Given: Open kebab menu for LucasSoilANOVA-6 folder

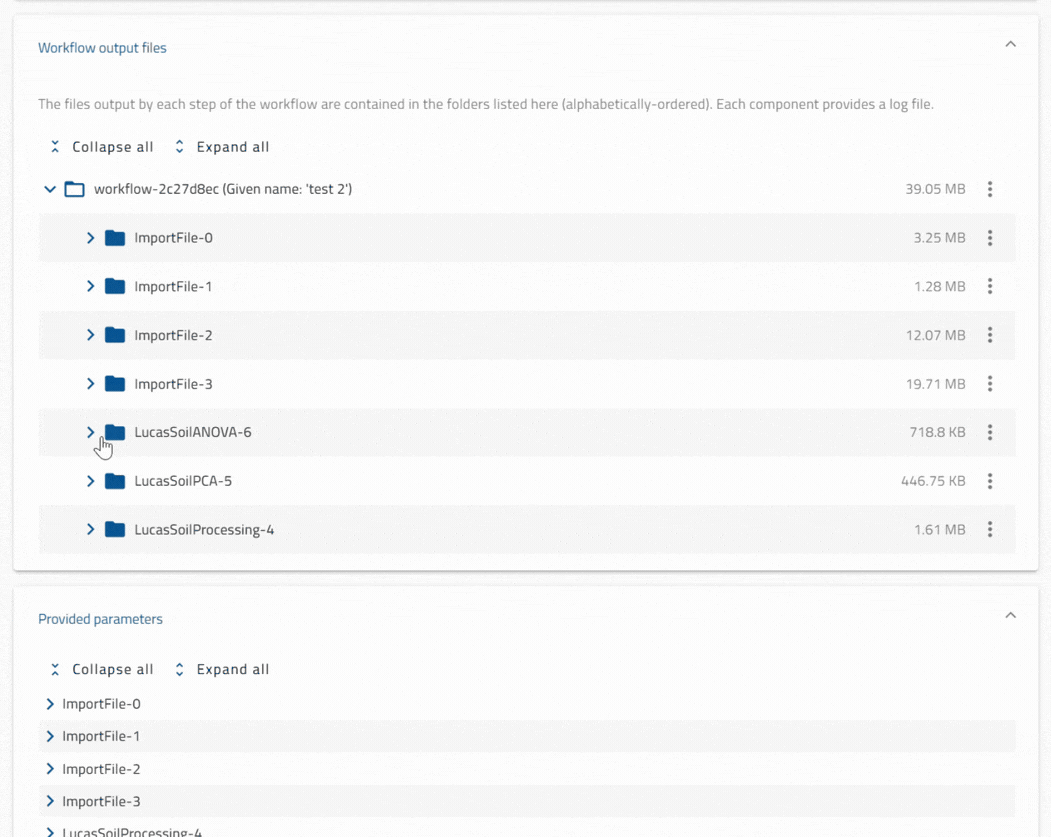Looking at the screenshot, I should [989, 432].
